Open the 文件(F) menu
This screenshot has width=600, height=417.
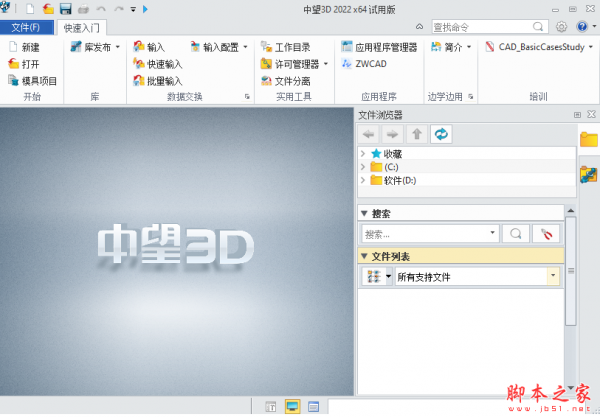click(26, 28)
